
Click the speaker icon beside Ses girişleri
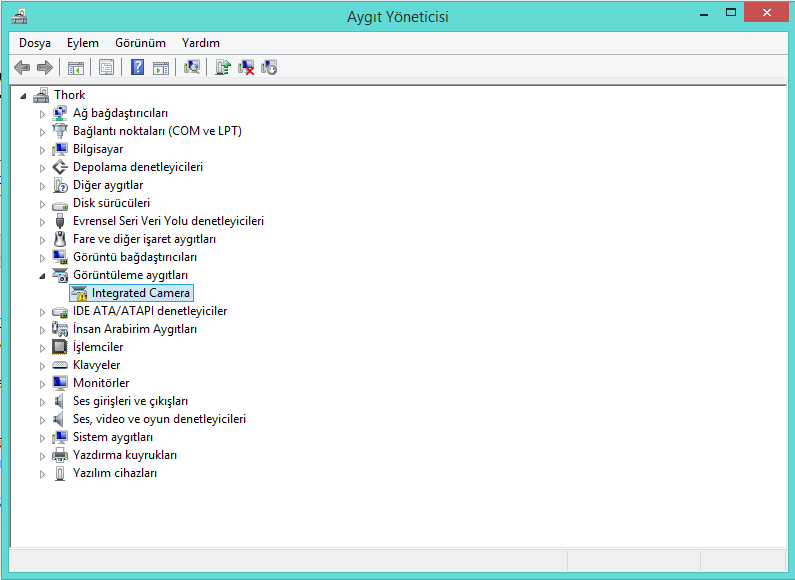[x=59, y=401]
